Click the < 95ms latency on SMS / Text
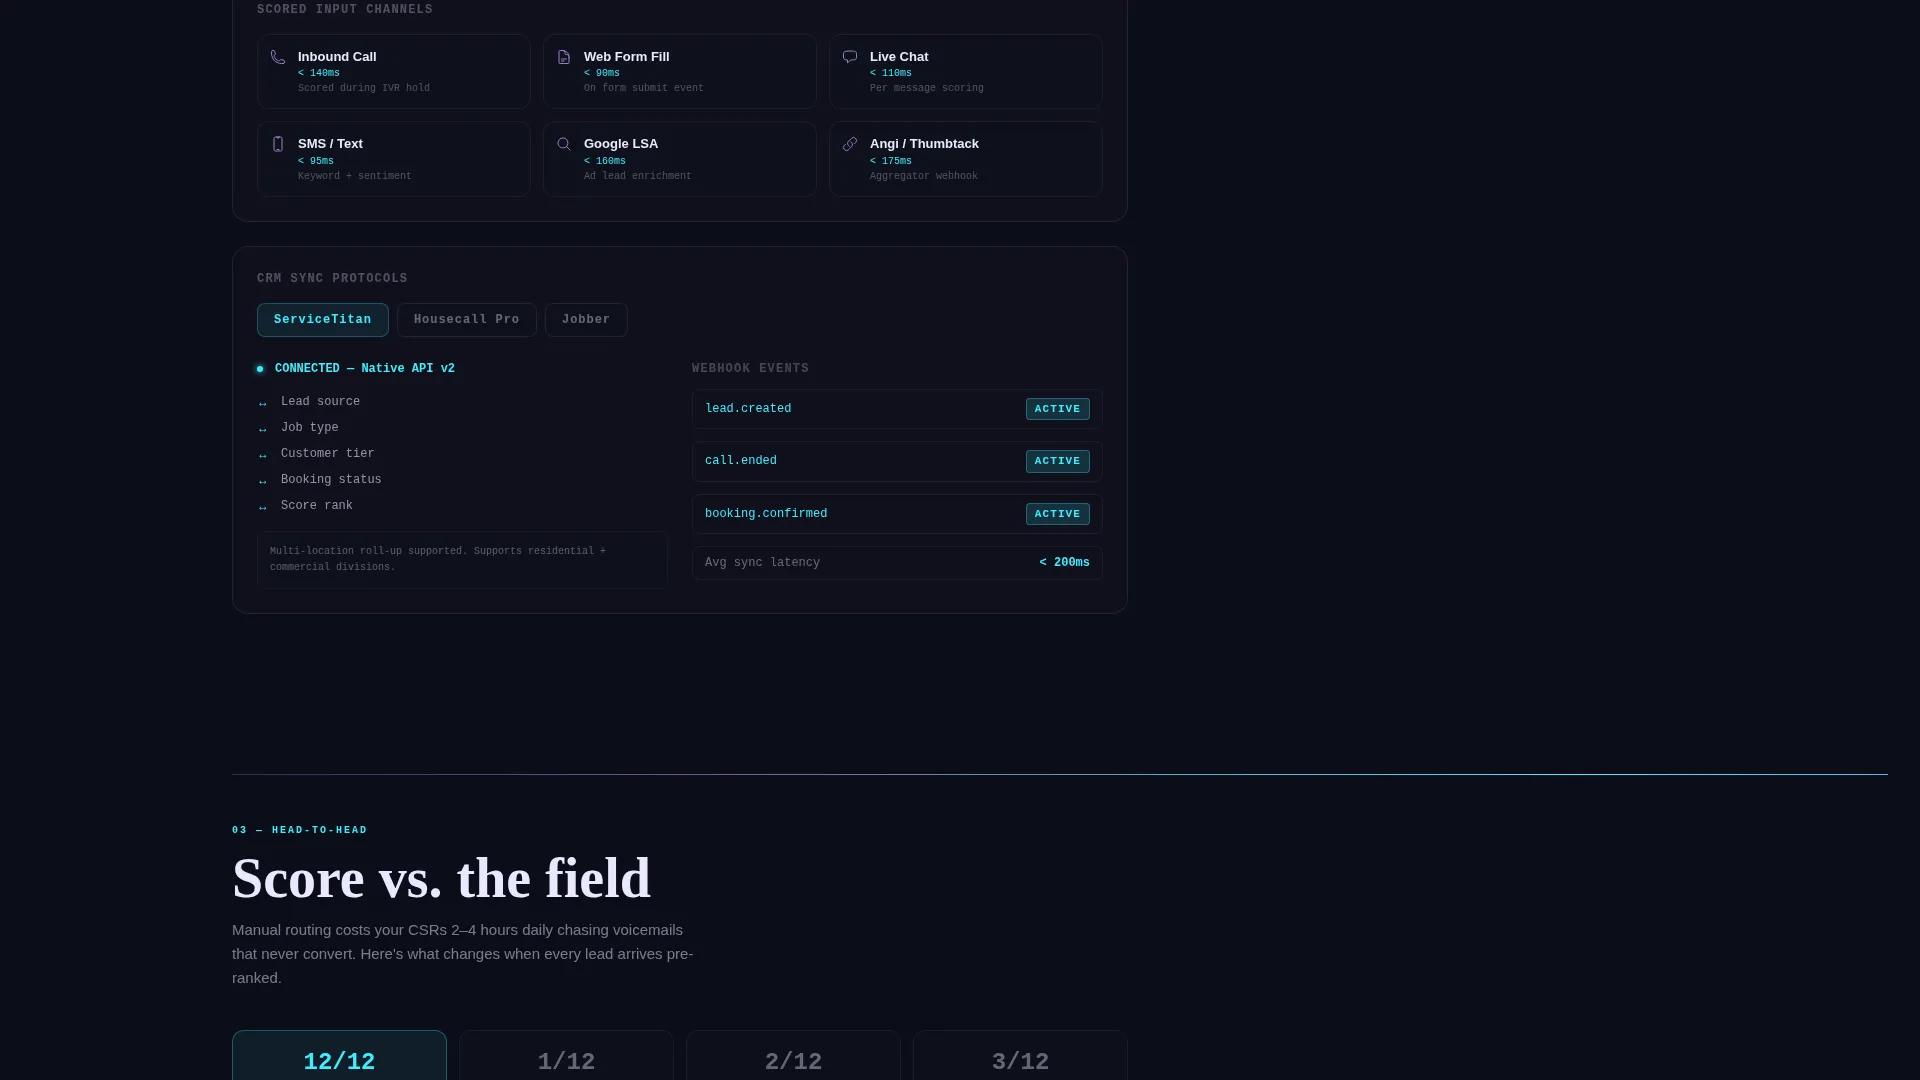 316,161
